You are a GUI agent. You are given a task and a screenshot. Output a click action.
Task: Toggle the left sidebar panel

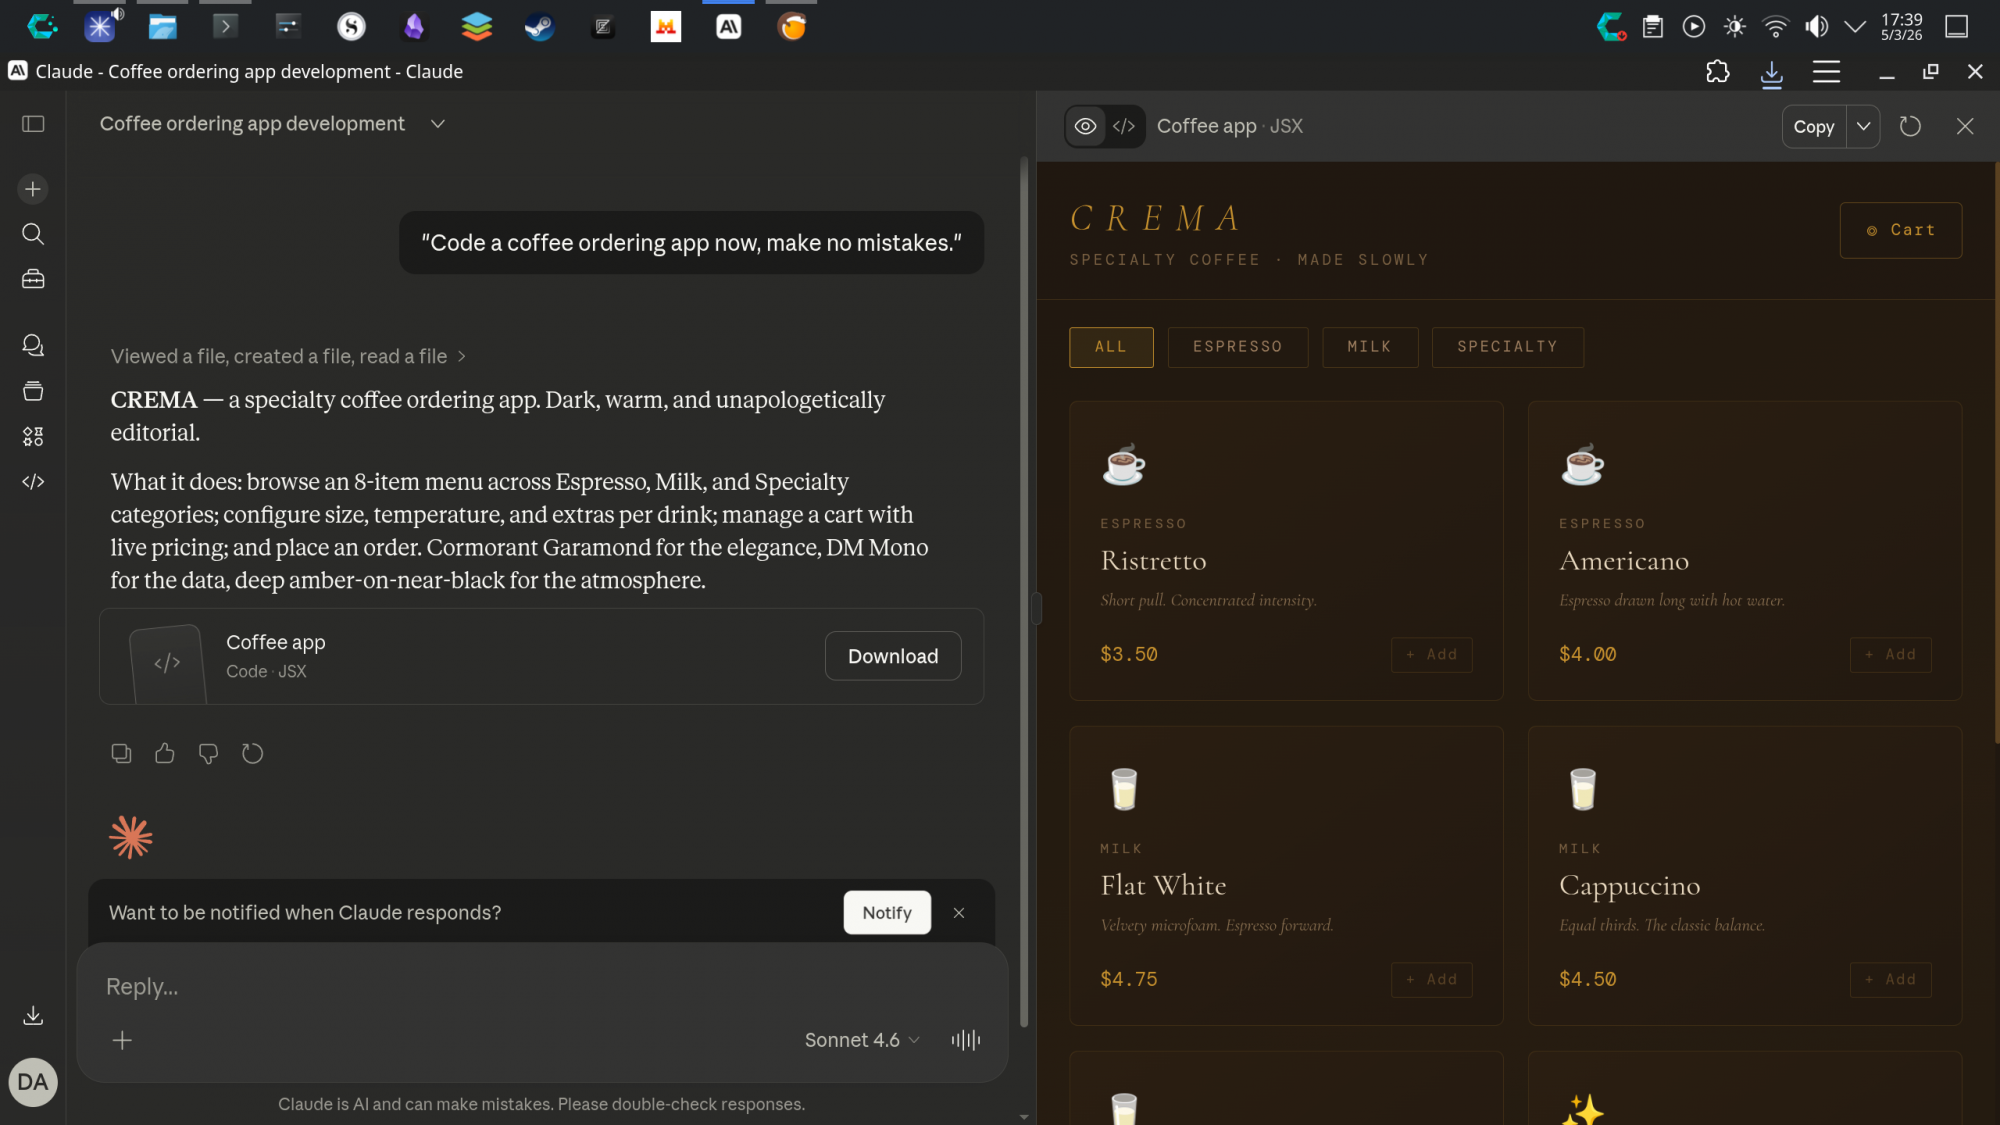click(x=33, y=124)
